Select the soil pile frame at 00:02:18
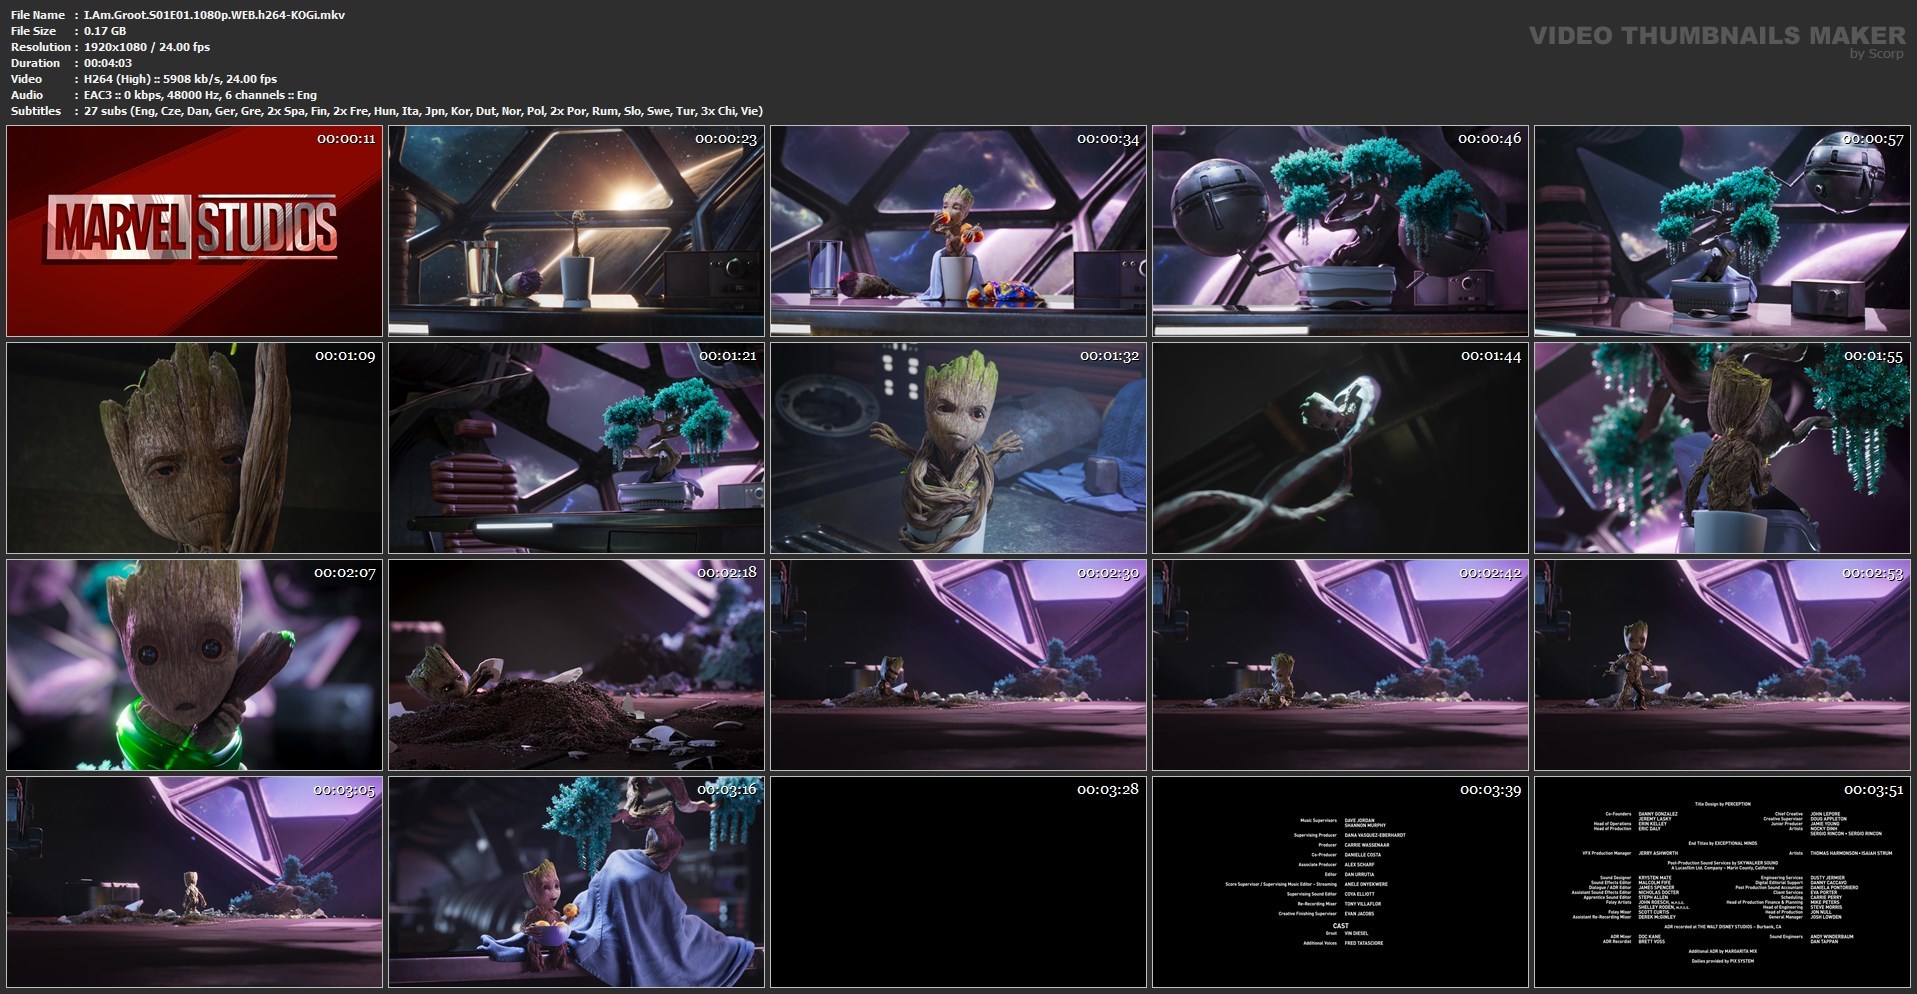The image size is (1917, 994). pyautogui.click(x=576, y=665)
